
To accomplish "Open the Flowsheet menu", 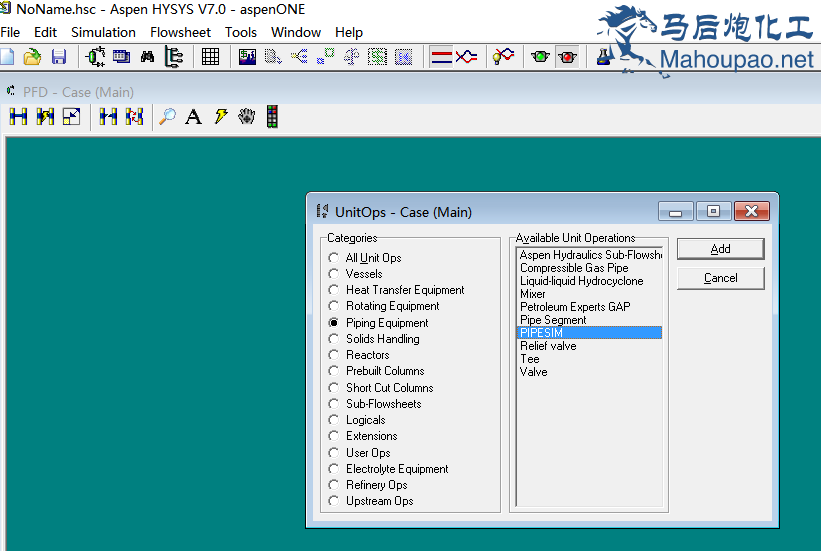I will pyautogui.click(x=180, y=32).
